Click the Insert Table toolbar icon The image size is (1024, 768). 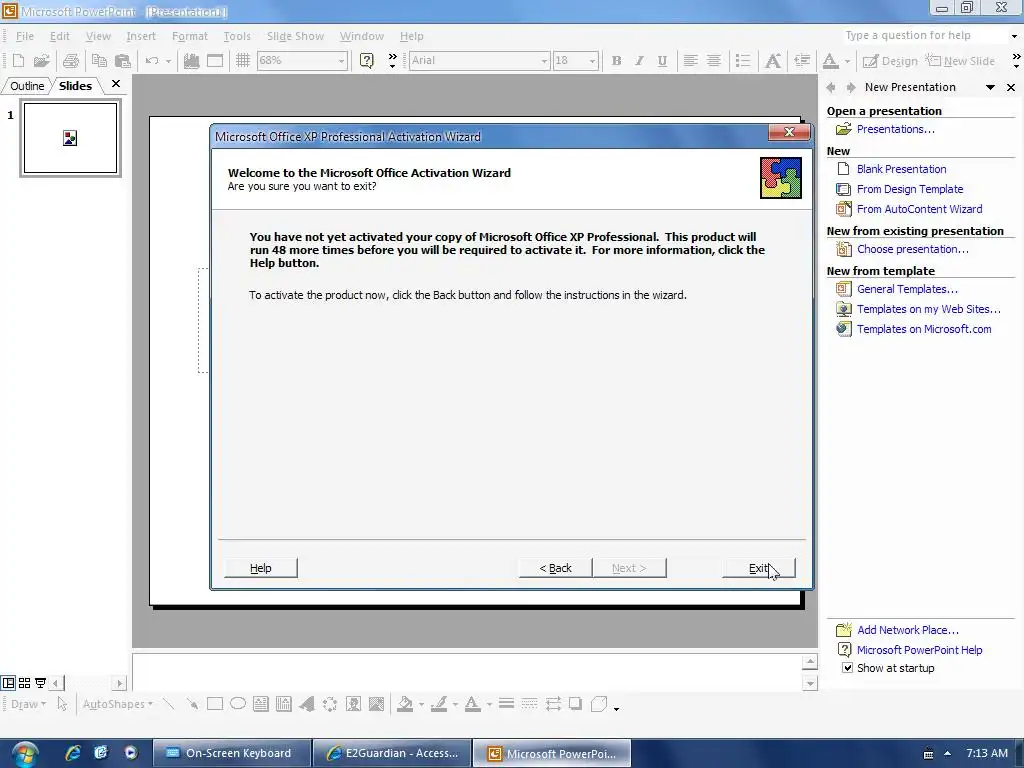(x=215, y=61)
